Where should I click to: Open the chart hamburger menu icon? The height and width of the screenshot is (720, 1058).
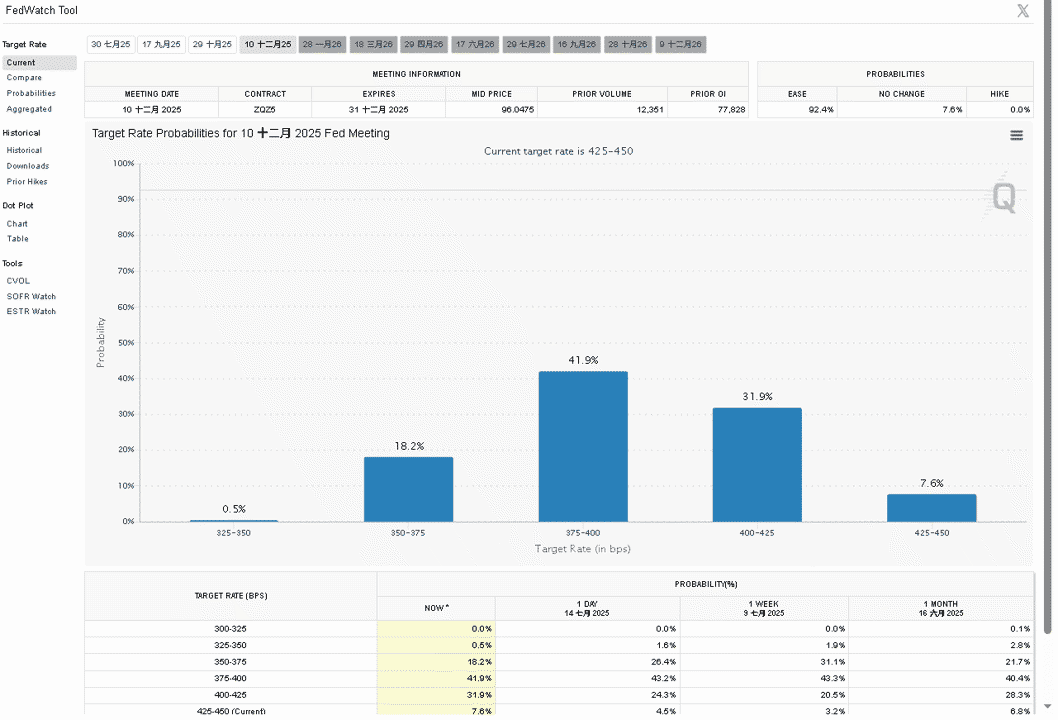(1016, 136)
